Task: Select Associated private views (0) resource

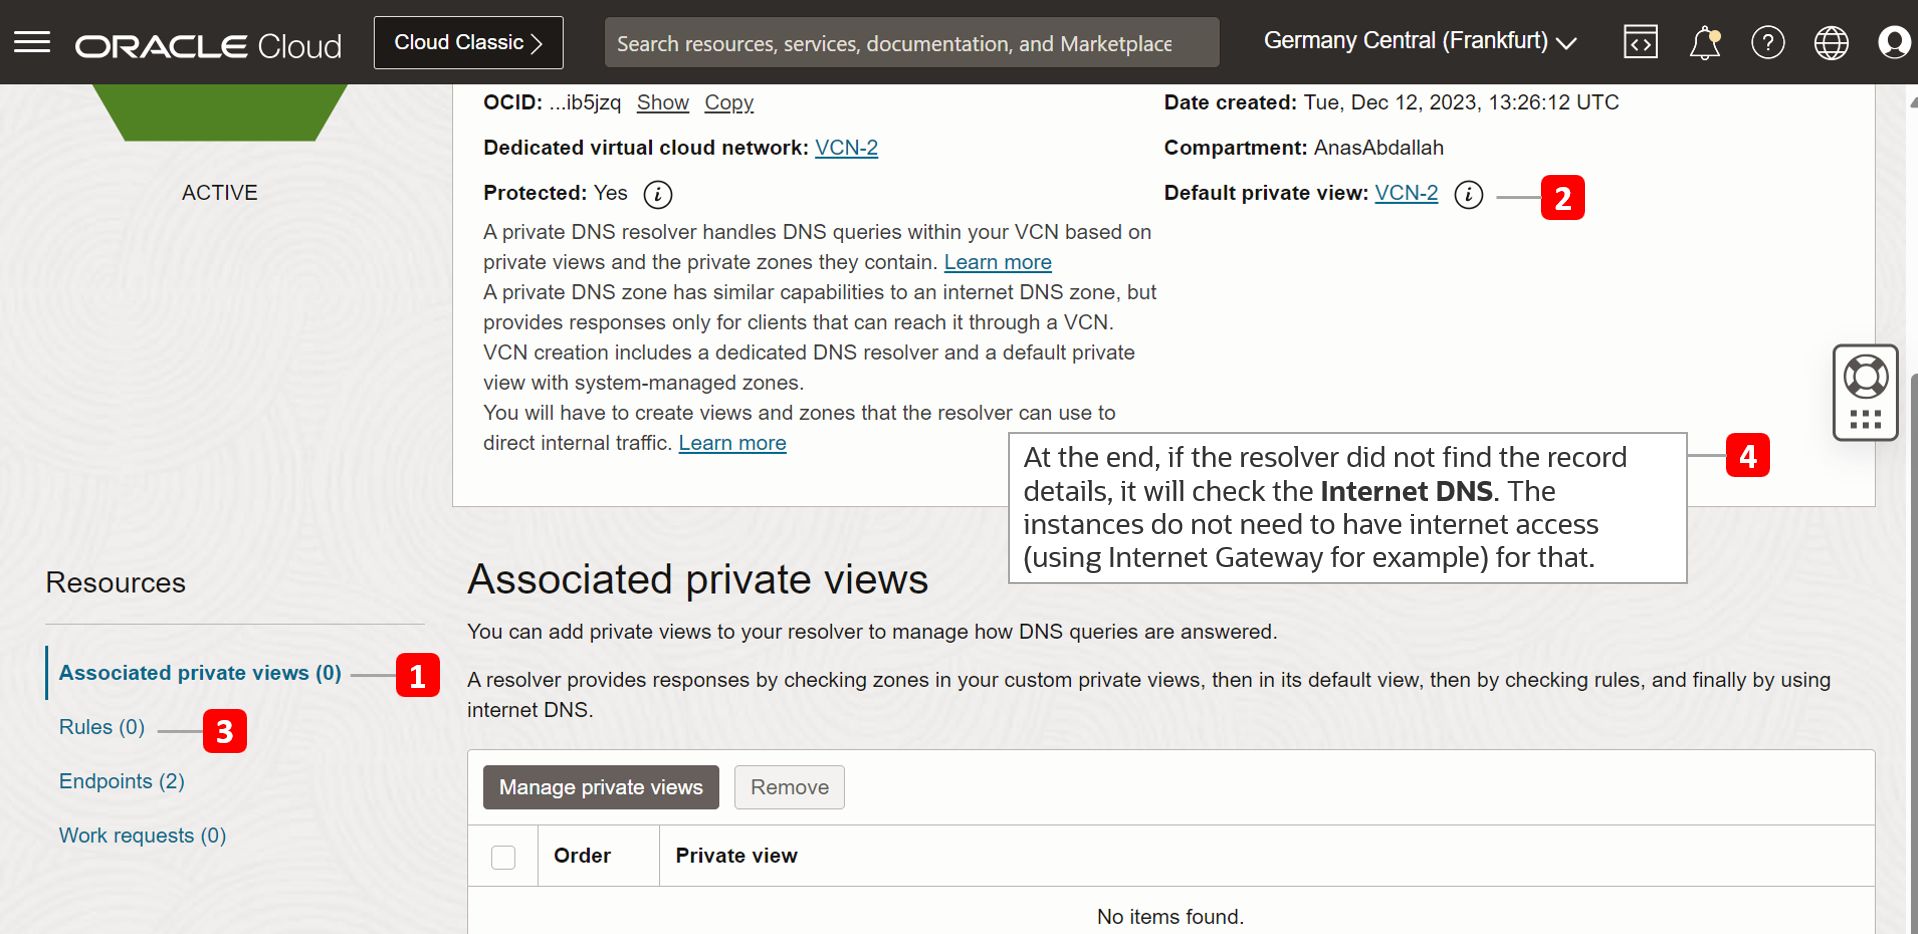Action: pyautogui.click(x=200, y=672)
